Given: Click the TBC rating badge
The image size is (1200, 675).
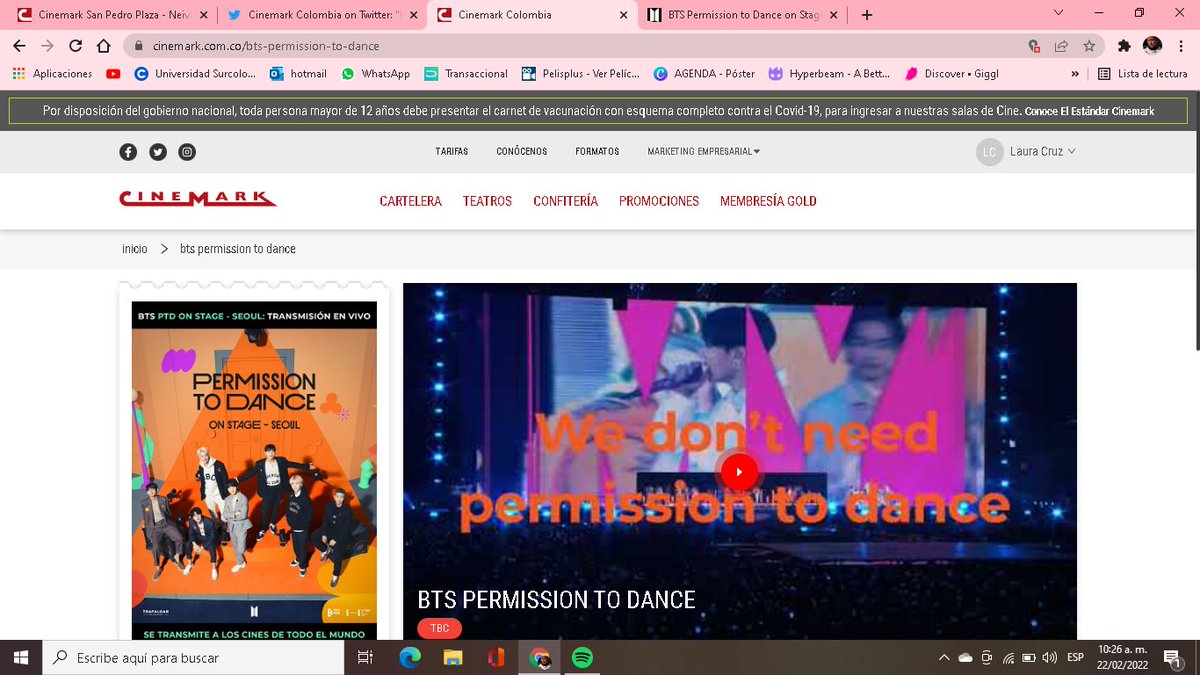Looking at the screenshot, I should (439, 628).
